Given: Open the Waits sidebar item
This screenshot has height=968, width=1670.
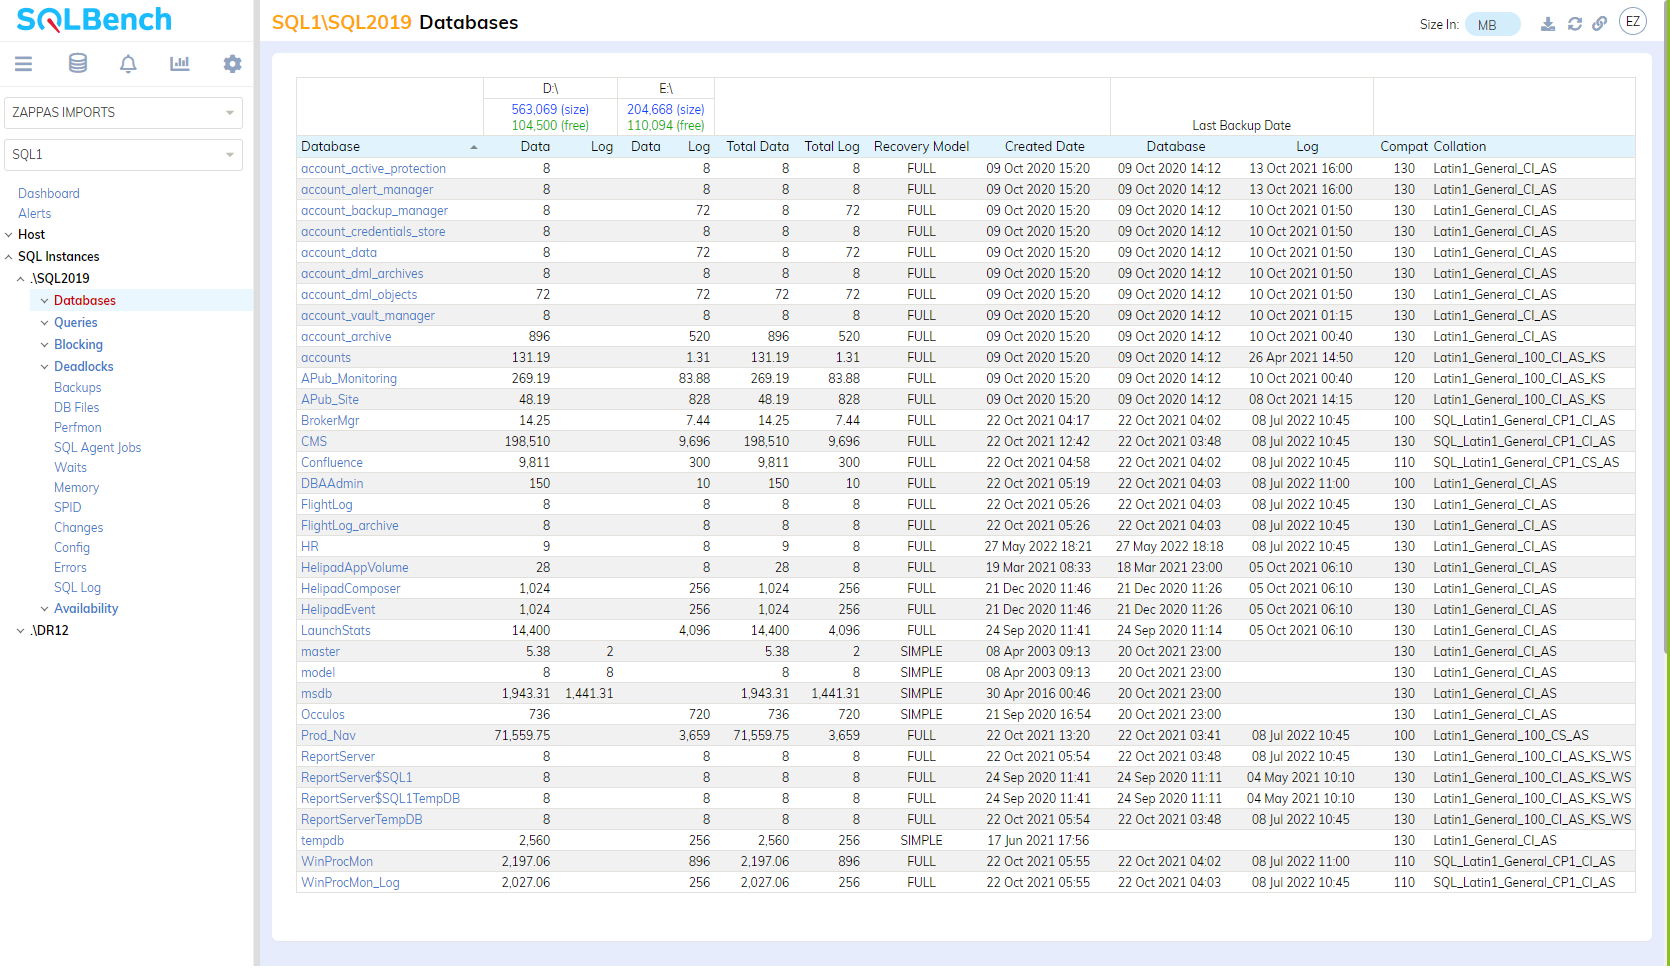Looking at the screenshot, I should click(x=70, y=467).
